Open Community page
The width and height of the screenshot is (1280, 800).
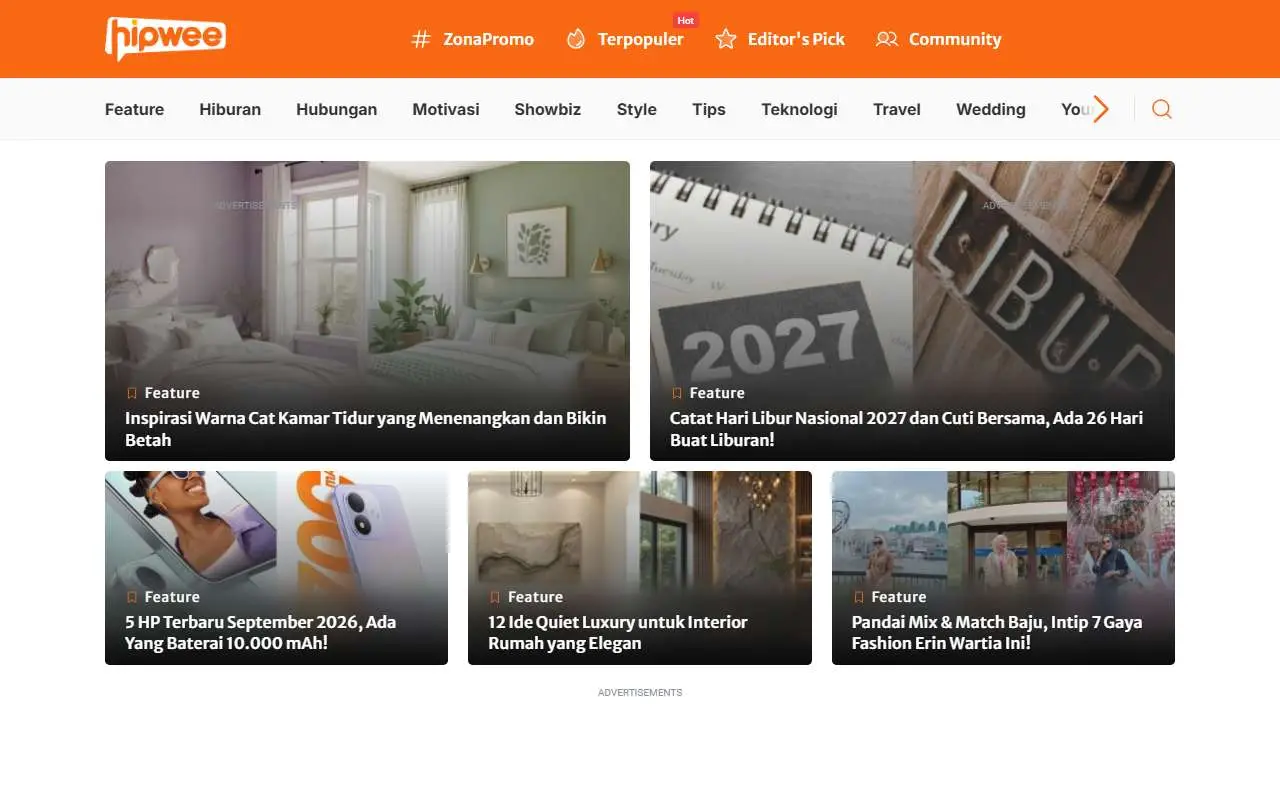click(955, 39)
